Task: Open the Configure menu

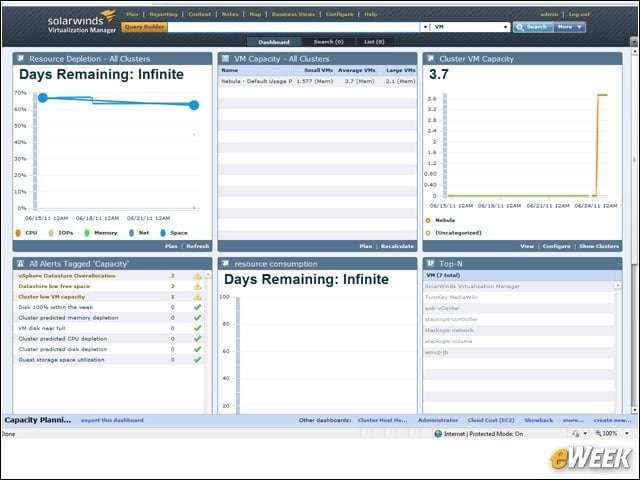Action: click(340, 14)
